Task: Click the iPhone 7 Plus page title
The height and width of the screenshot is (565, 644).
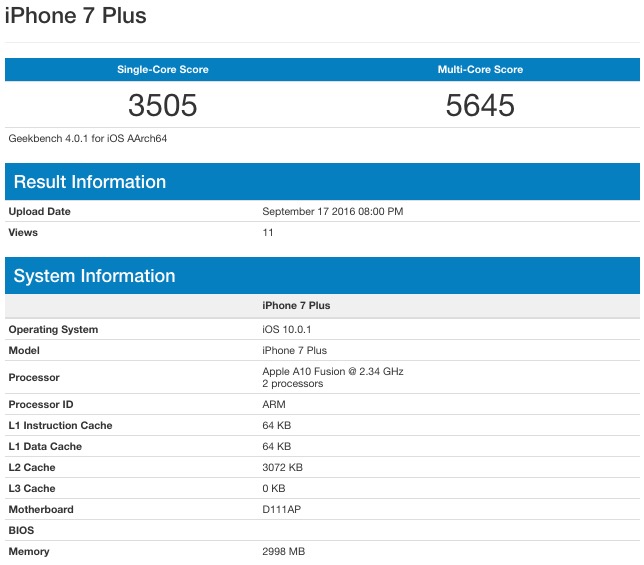Action: tap(76, 16)
